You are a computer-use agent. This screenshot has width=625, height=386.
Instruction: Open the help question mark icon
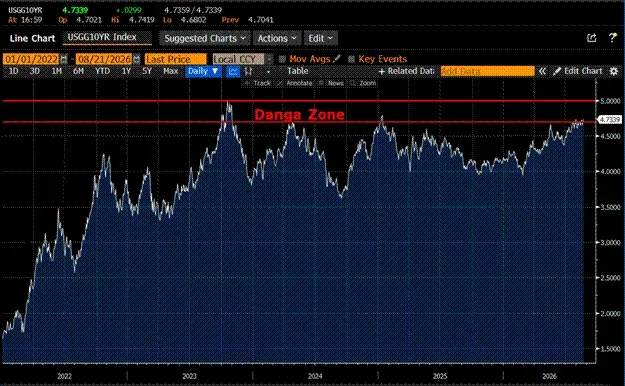click(x=613, y=37)
